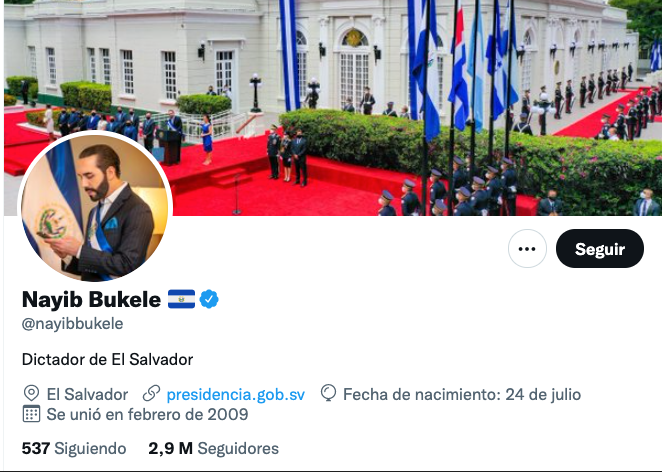Viewport: 662px width, 472px height.
Task: Click the @nayibbukele handle text
Action: tap(72, 324)
